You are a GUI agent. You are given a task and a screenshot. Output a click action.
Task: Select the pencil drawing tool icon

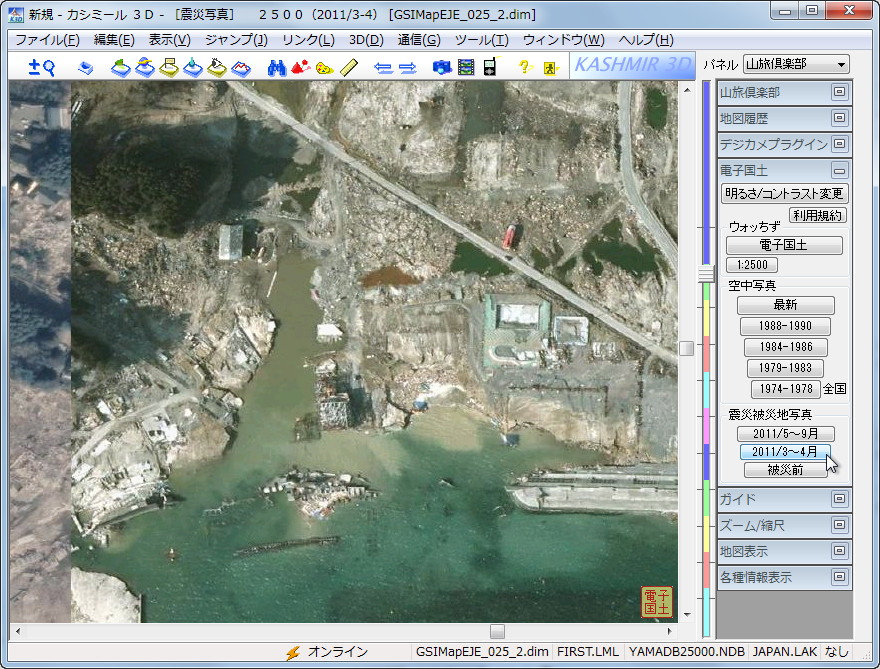[349, 66]
